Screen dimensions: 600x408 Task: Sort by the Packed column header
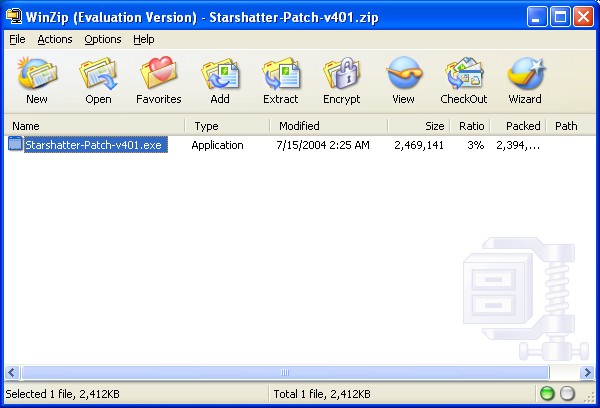[518, 126]
